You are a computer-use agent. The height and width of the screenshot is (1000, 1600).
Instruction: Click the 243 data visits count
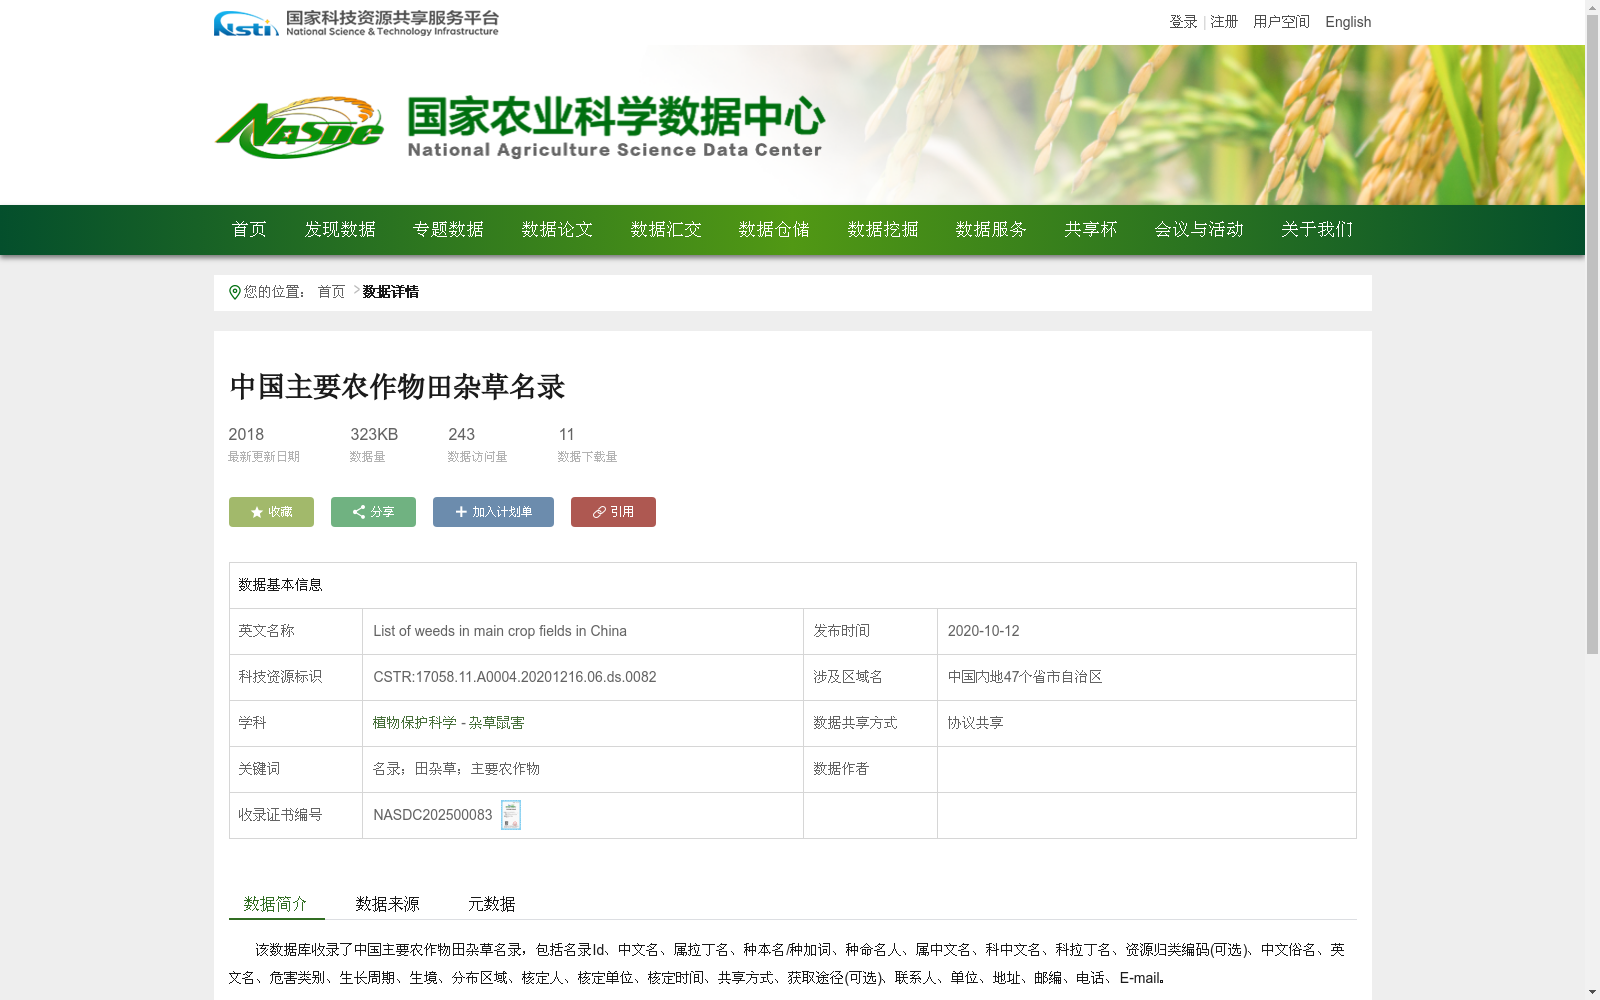click(x=461, y=434)
